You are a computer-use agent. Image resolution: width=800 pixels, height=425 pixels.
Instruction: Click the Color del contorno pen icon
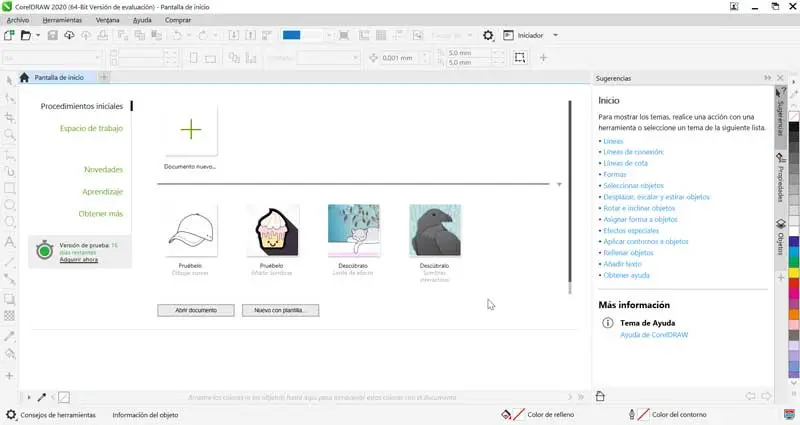(632, 415)
